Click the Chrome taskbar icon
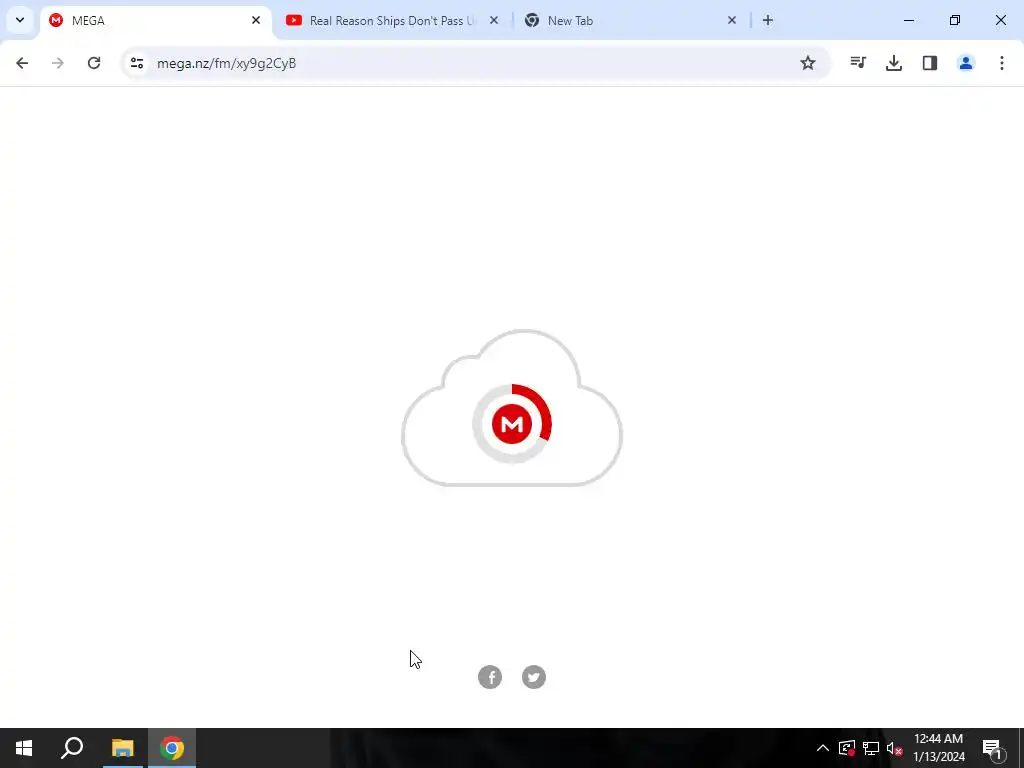 tap(172, 748)
